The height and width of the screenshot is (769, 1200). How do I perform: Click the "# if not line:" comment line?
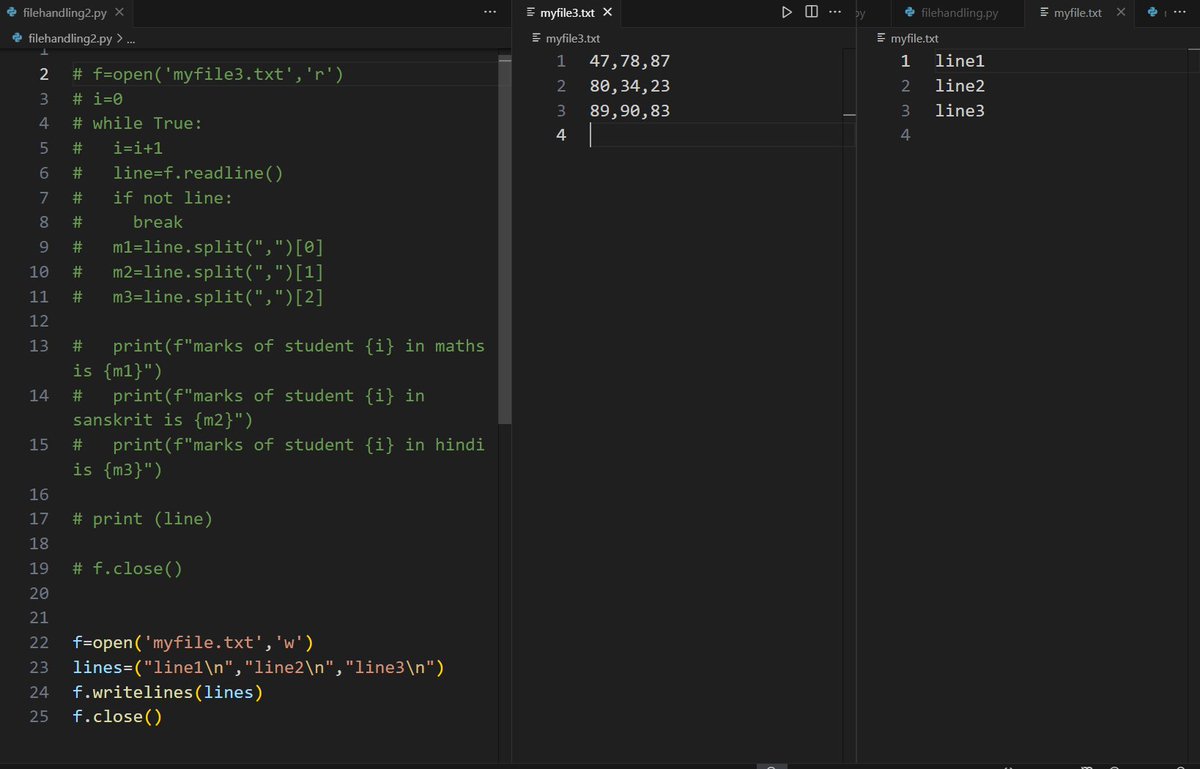coord(153,198)
